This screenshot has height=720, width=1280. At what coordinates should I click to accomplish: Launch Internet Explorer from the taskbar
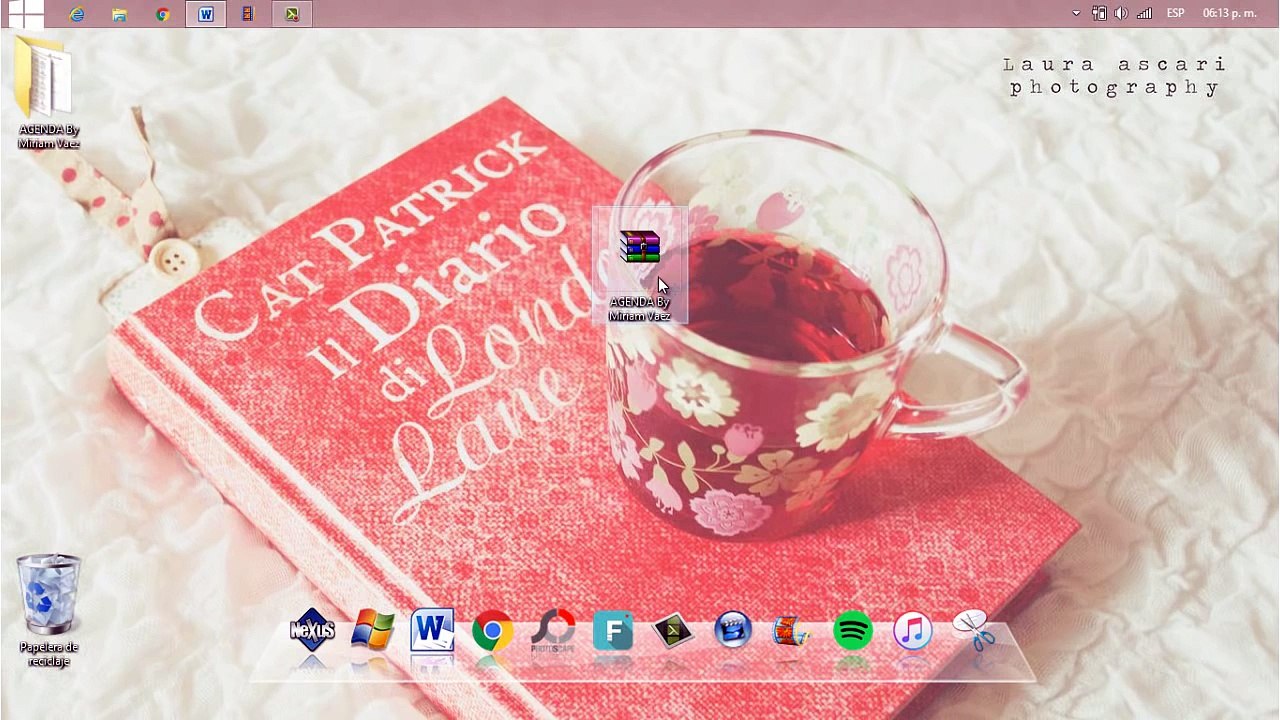coord(77,14)
